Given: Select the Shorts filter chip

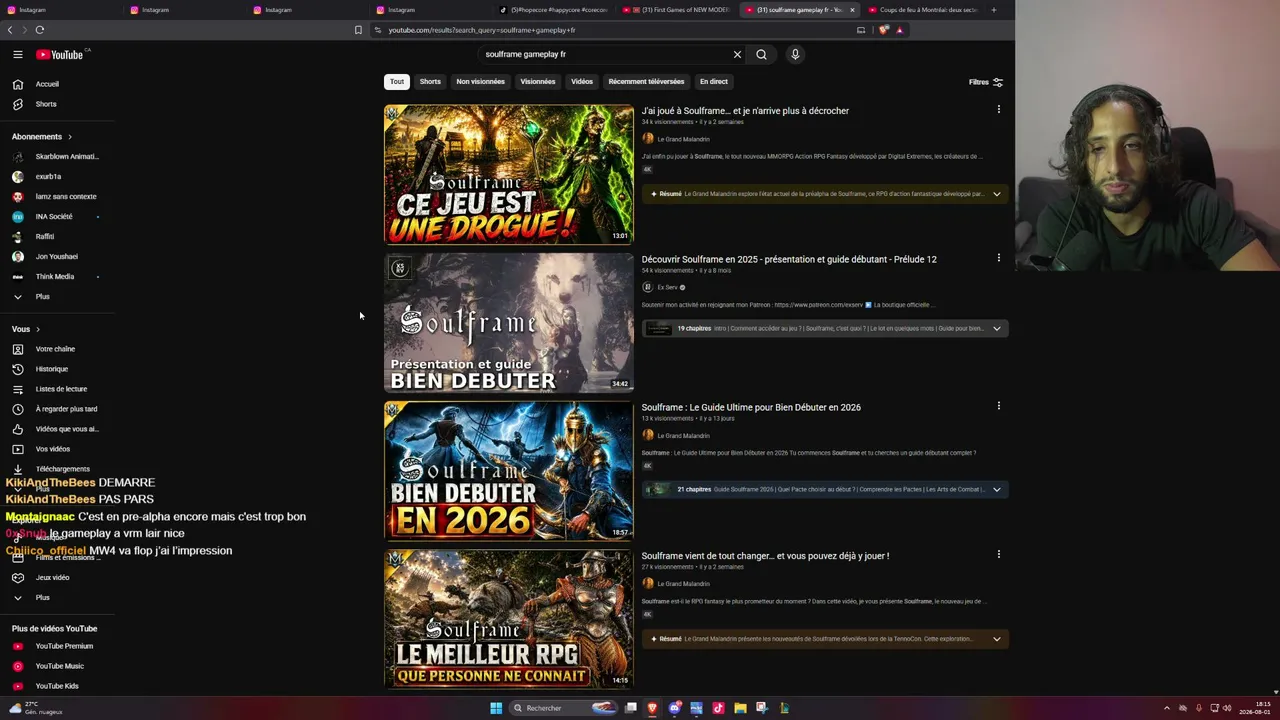Looking at the screenshot, I should (430, 82).
